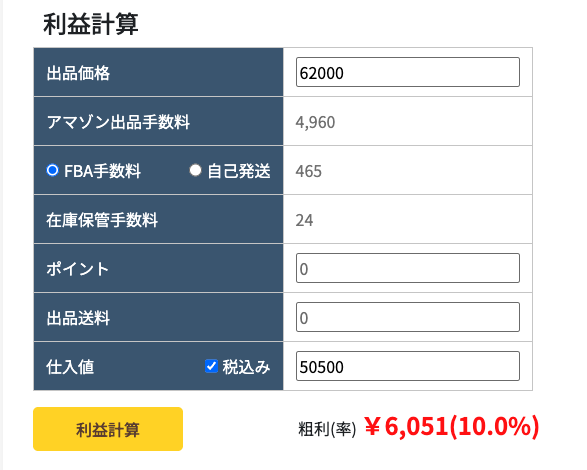Screen dimensions: 587x470
Task: Select the 自己発送 radio button
Action: [x=195, y=170]
